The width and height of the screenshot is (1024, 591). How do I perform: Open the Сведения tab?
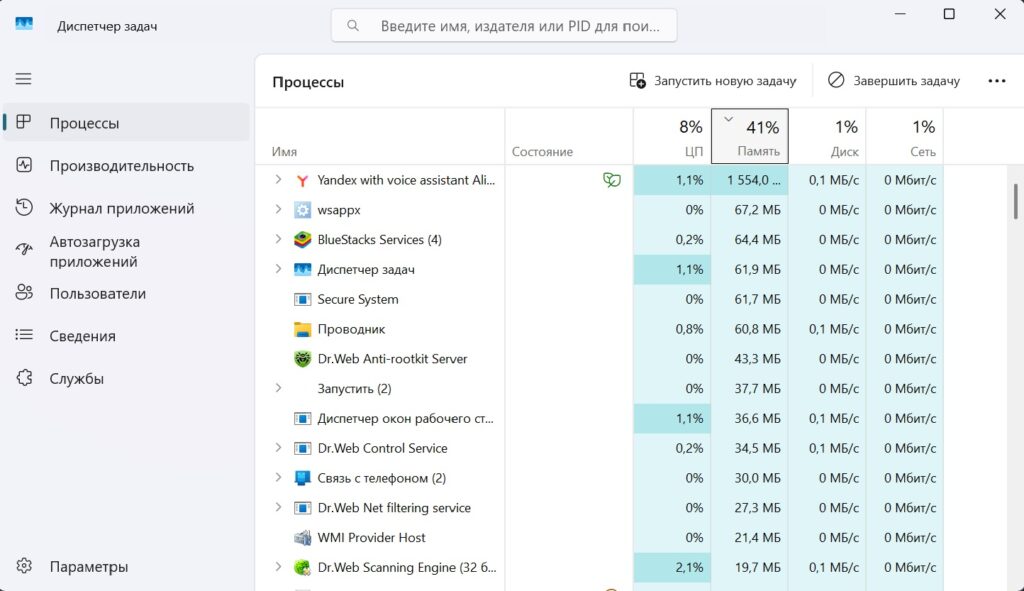click(126, 336)
